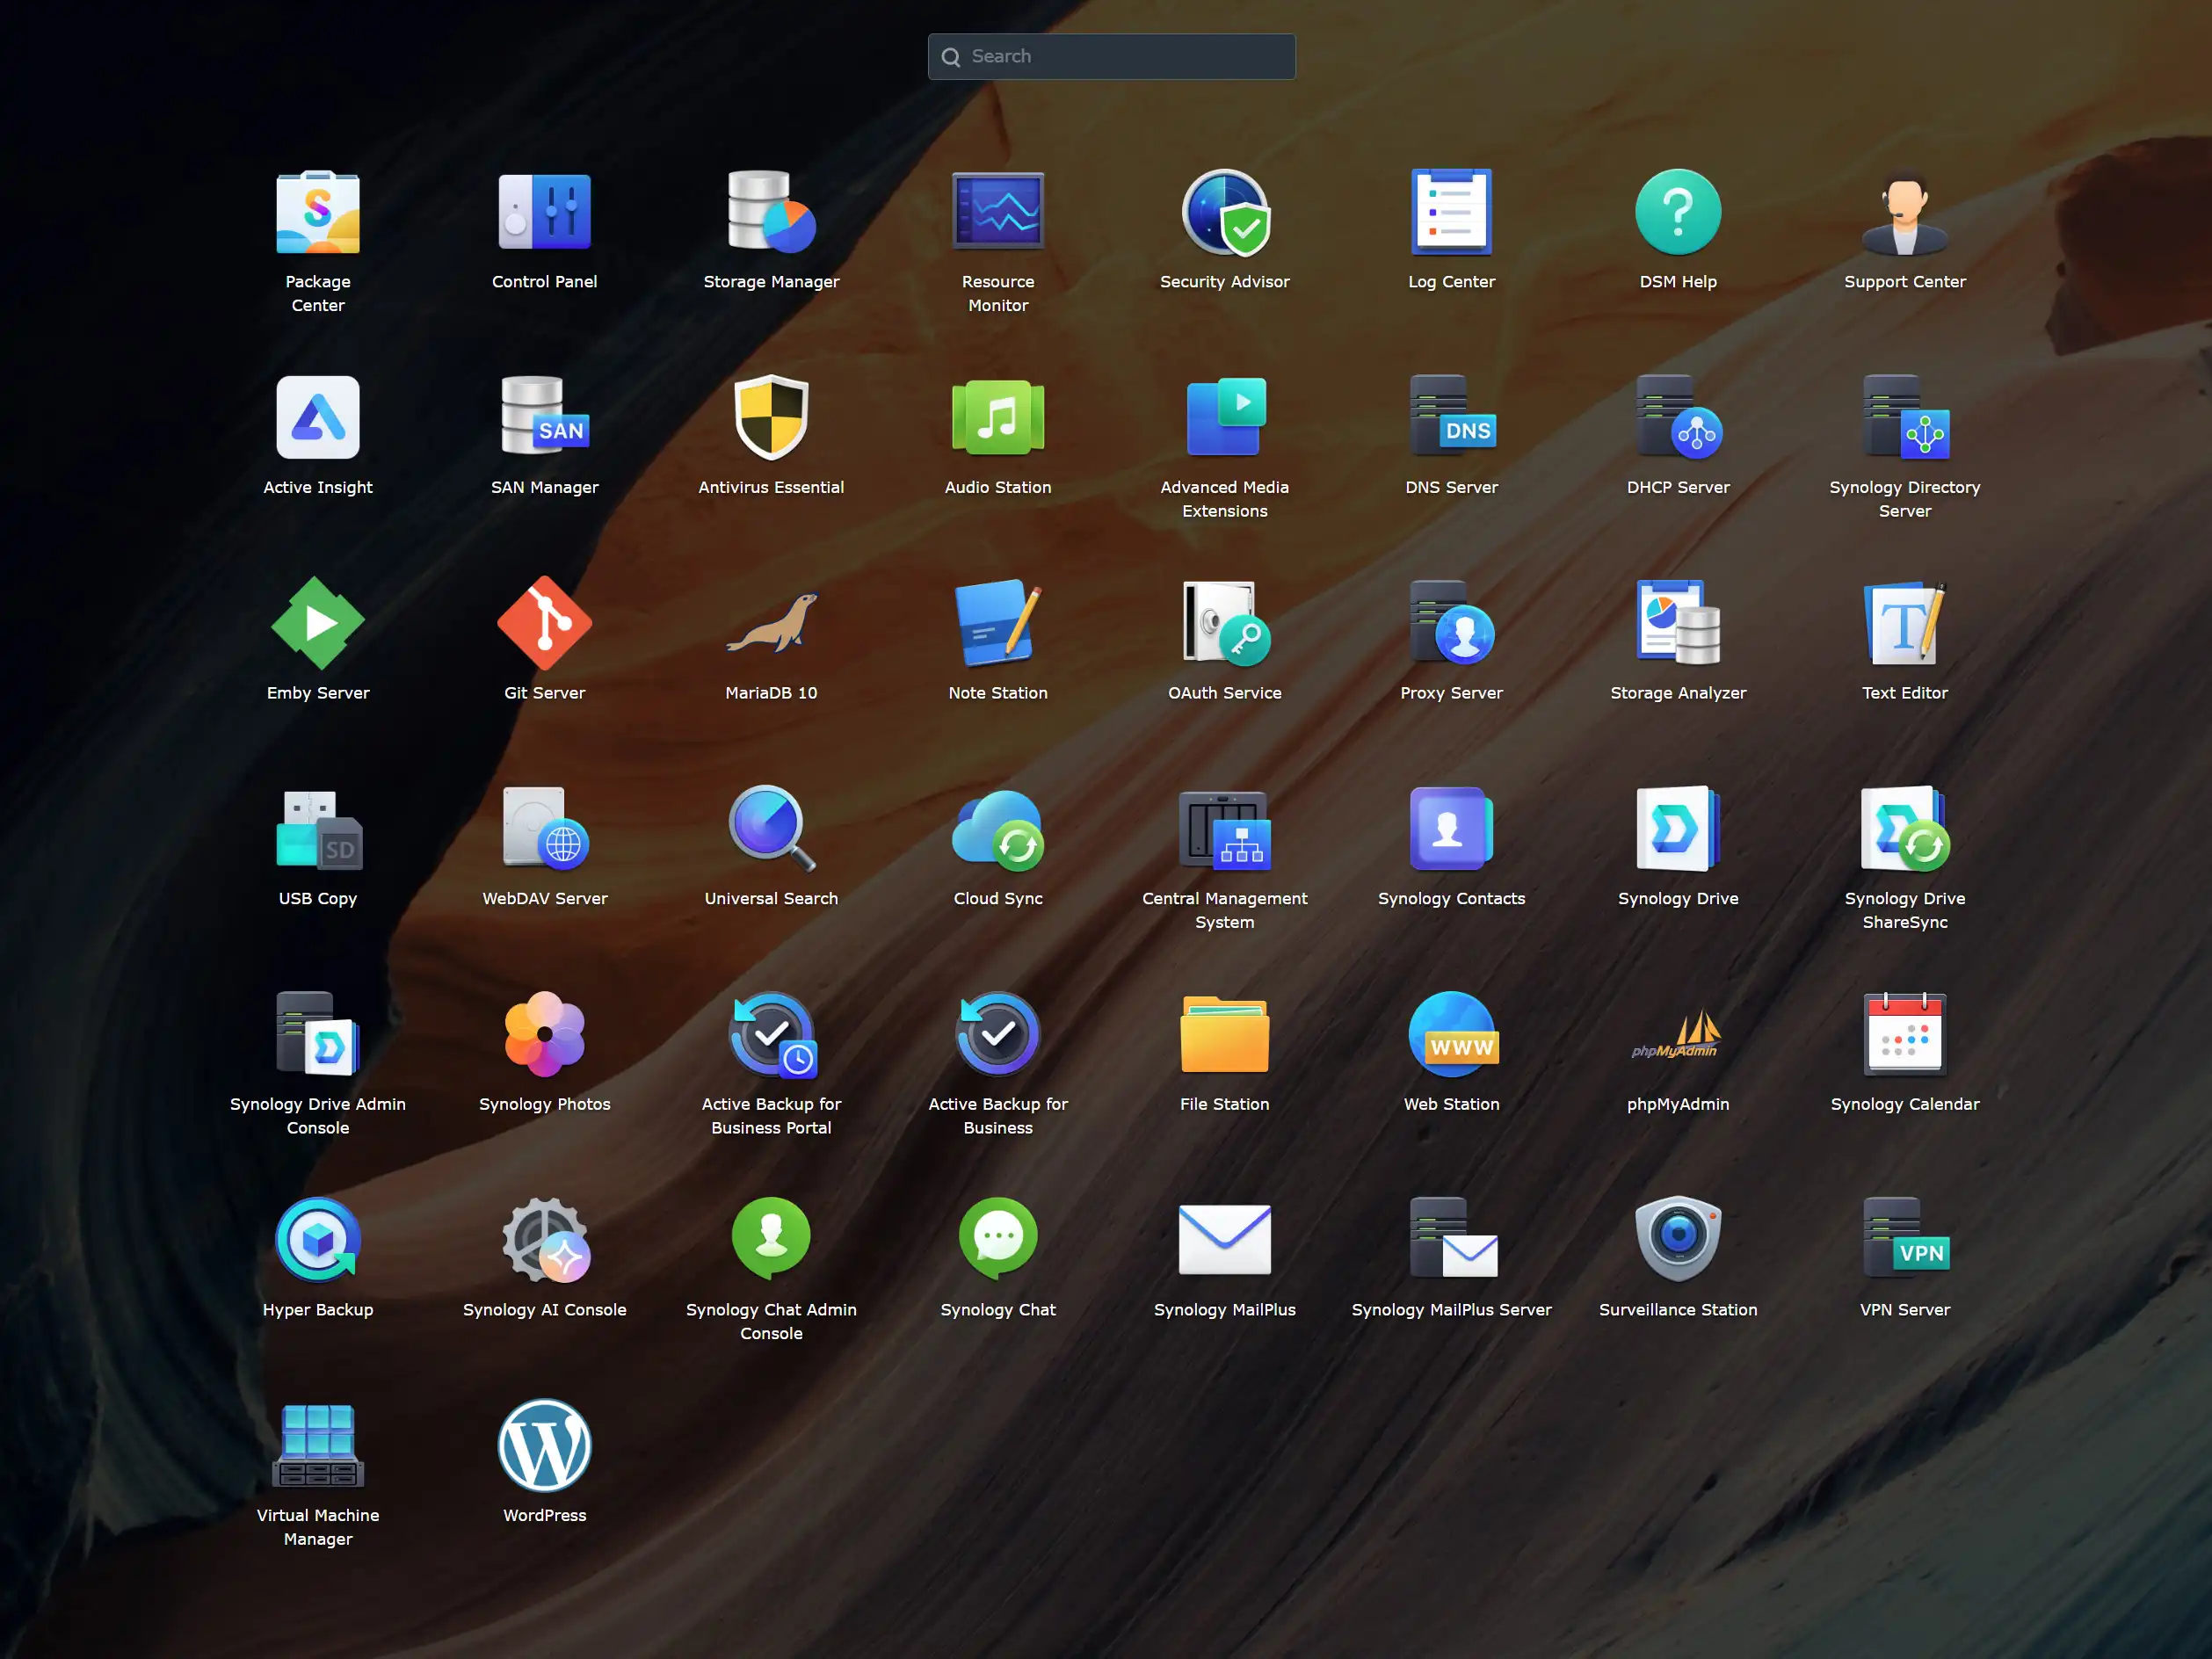This screenshot has width=2212, height=1659.
Task: Open DSM Help
Action: 1677,213
